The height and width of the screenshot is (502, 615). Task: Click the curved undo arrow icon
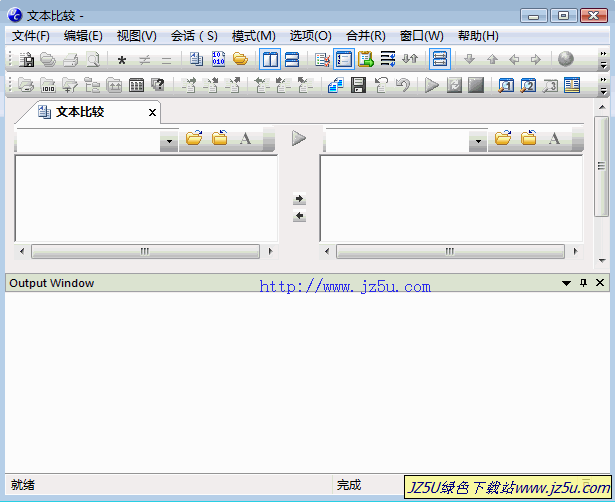coord(402,85)
